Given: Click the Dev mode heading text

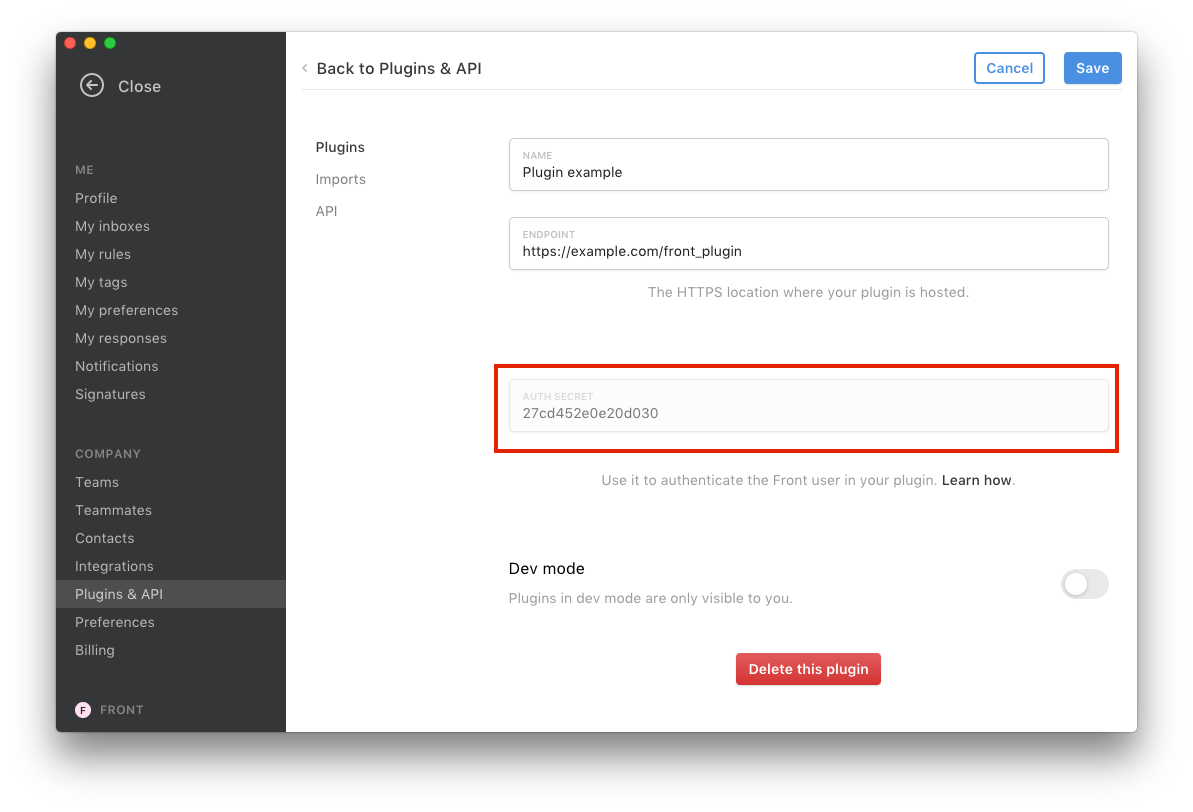Looking at the screenshot, I should pos(546,568).
